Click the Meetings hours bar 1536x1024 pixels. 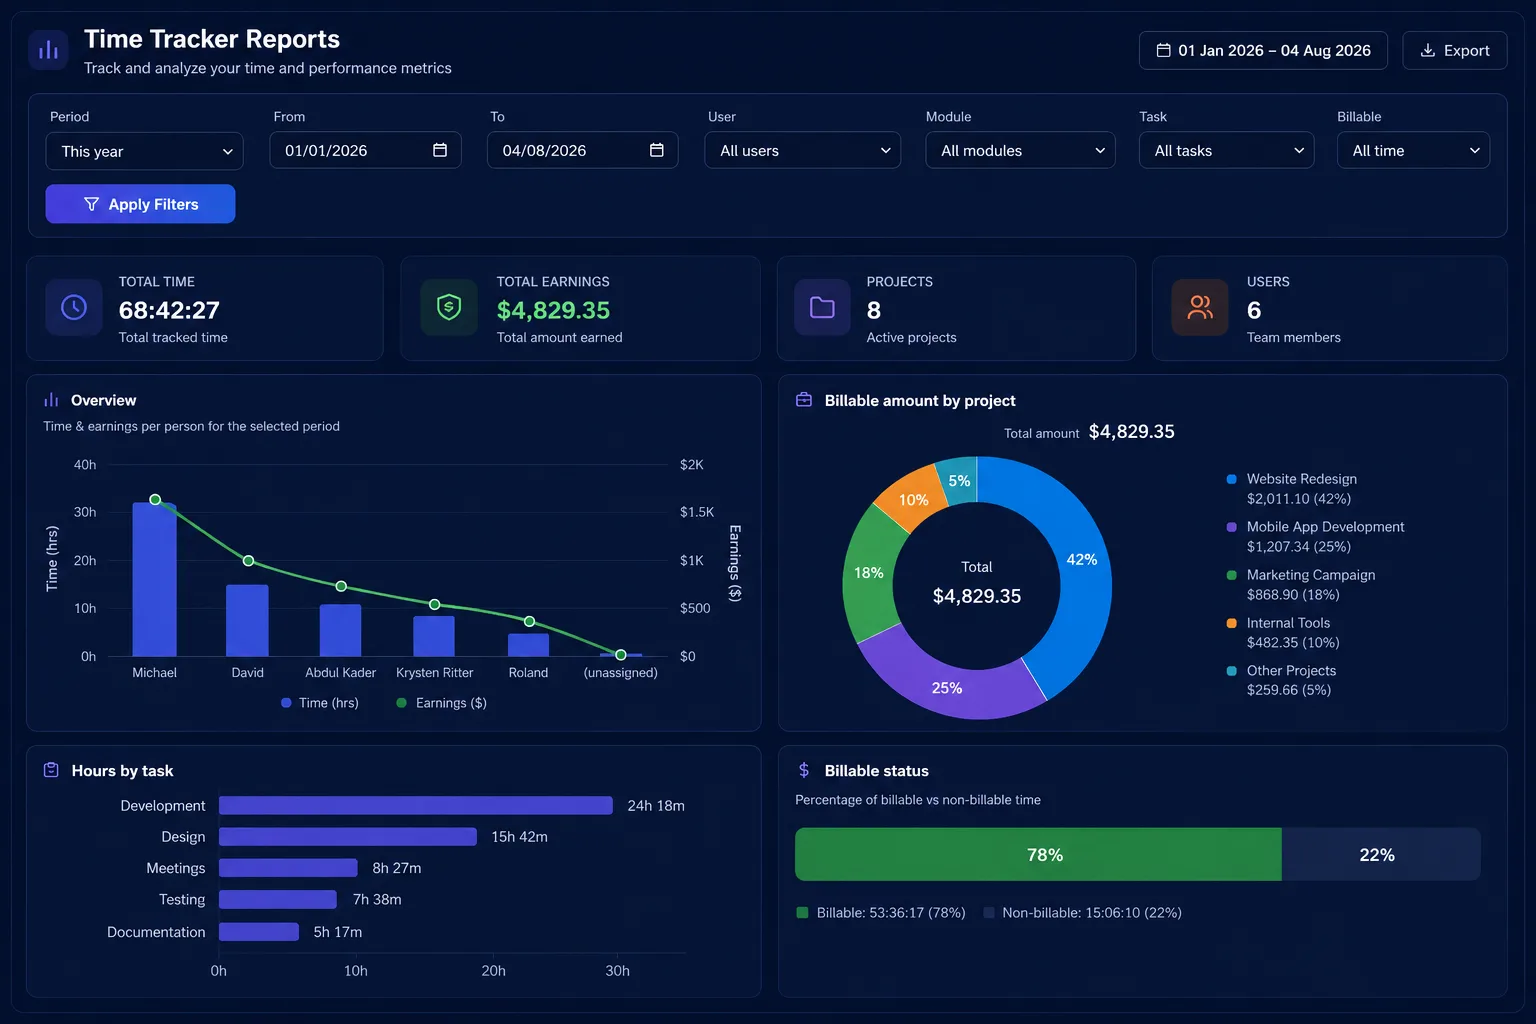point(288,868)
